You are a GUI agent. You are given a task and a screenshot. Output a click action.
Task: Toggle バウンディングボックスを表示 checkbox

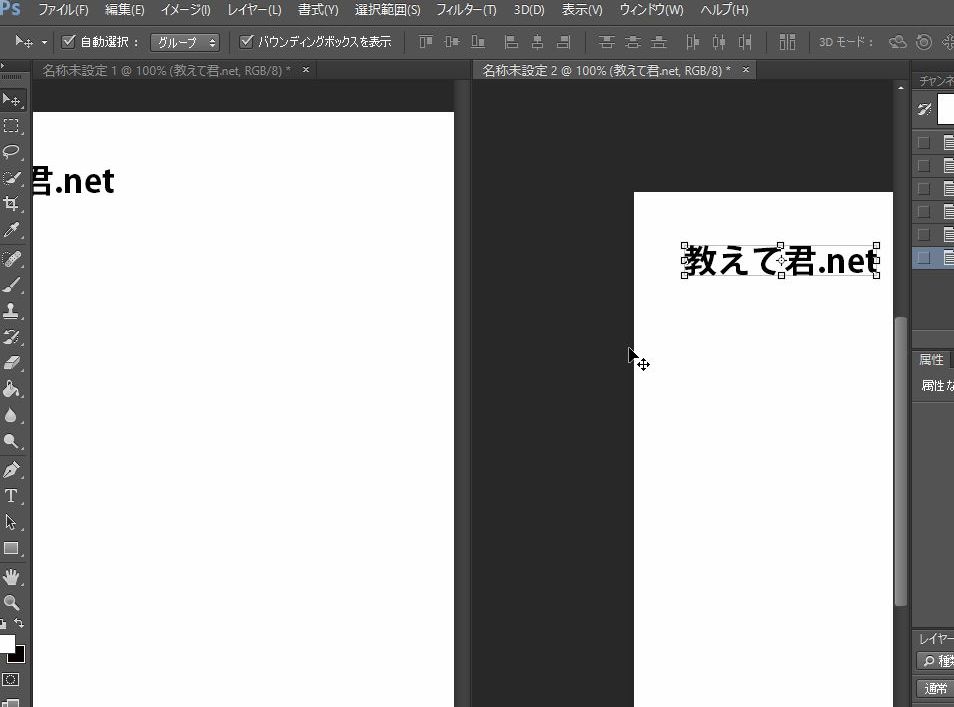pos(246,41)
